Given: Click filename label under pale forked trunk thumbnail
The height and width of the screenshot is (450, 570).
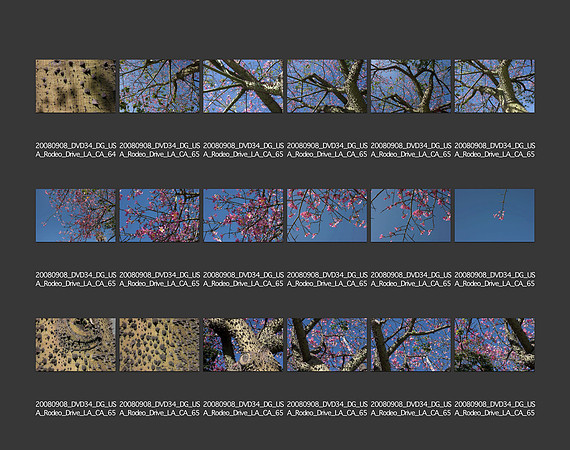Looking at the screenshot, I should click(x=495, y=150).
